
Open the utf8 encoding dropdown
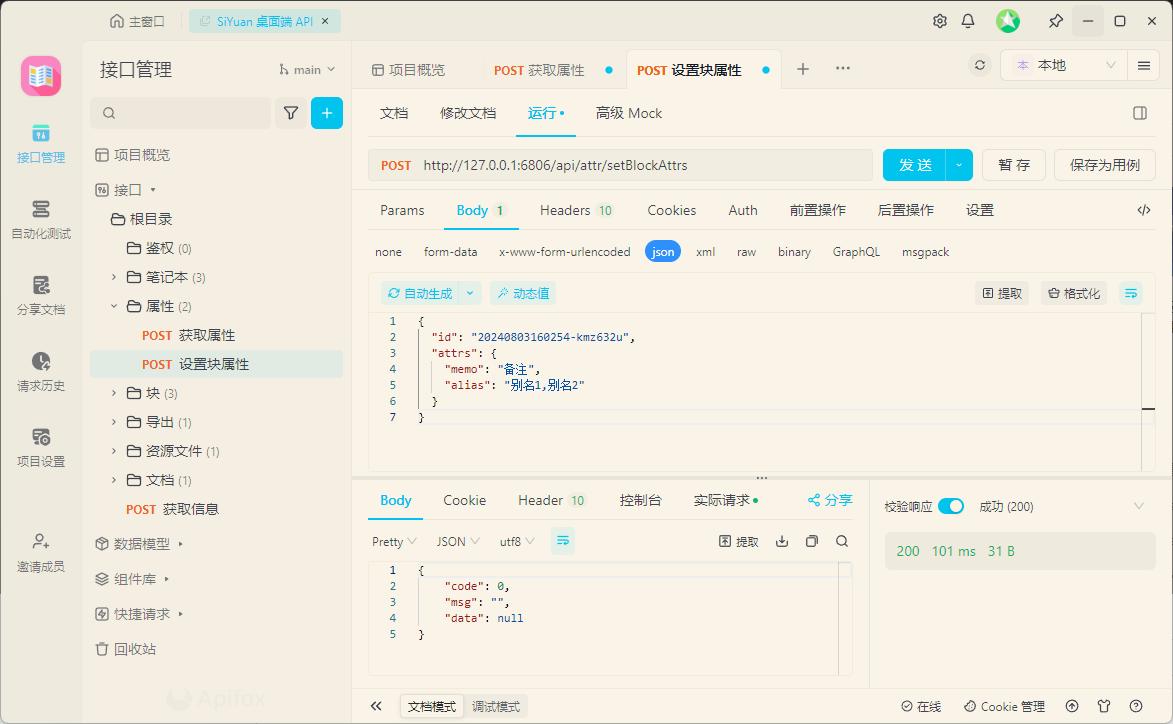(517, 542)
